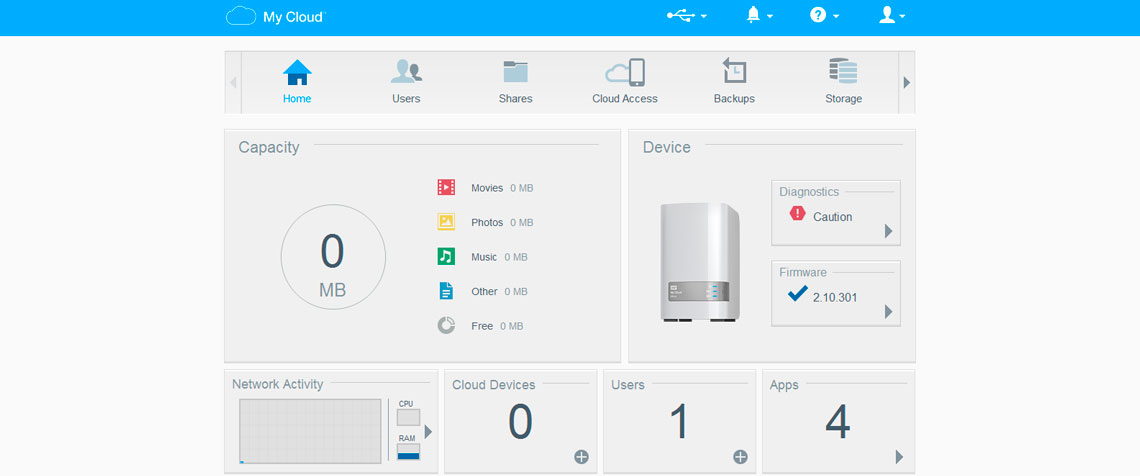Click the Users count 1
The image size is (1140, 476).
(679, 421)
